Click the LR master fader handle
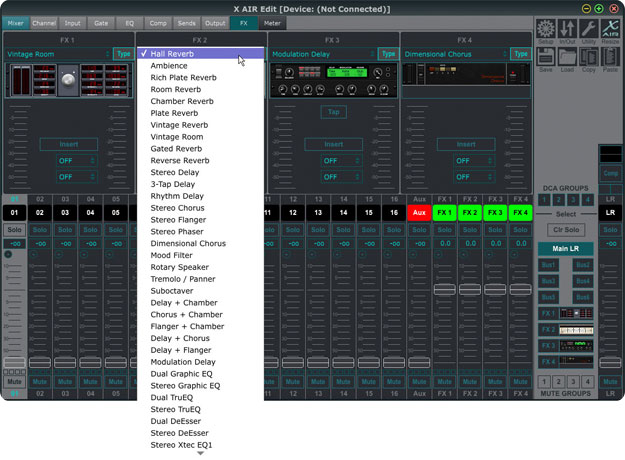The image size is (625, 460). tap(610, 362)
